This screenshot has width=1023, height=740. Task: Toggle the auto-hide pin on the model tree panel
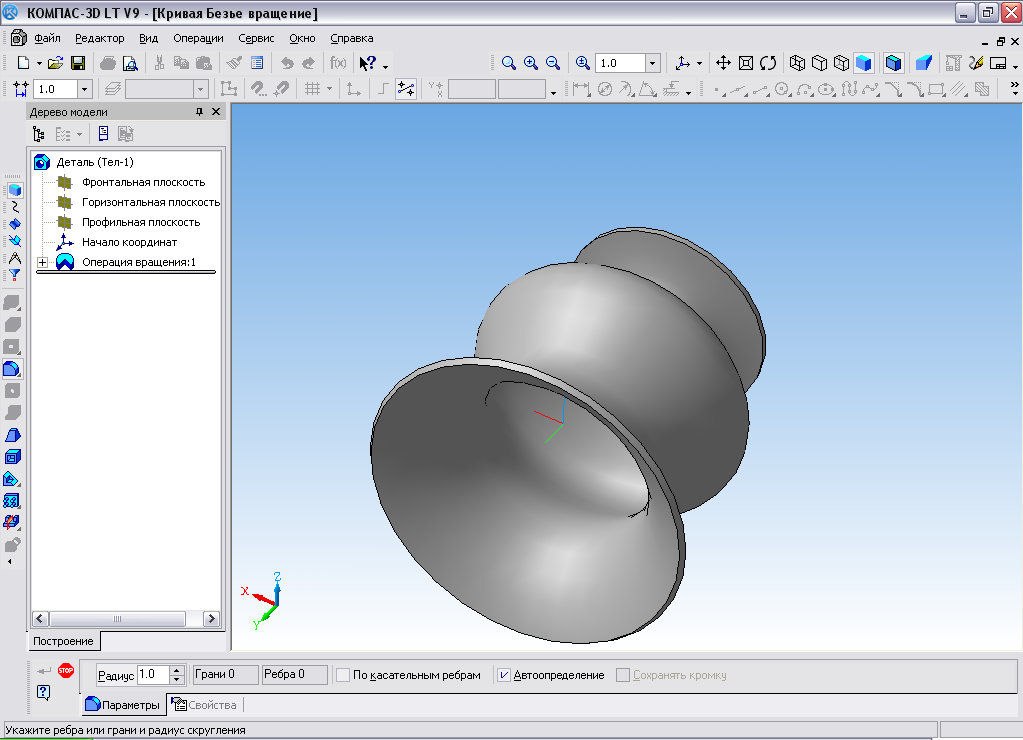tap(199, 112)
